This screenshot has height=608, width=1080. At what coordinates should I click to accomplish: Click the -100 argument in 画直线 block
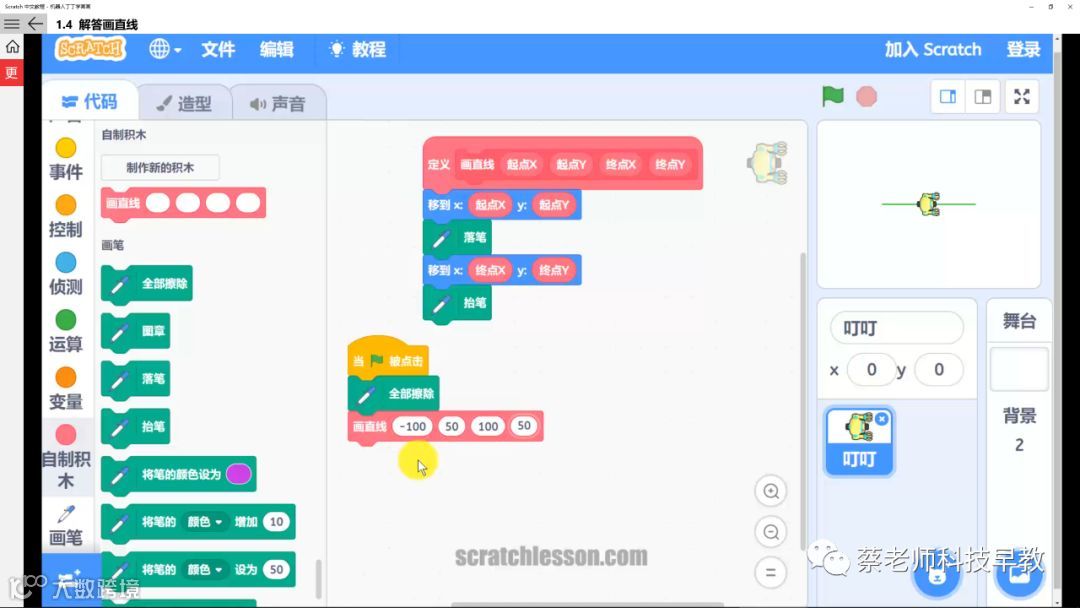point(413,426)
